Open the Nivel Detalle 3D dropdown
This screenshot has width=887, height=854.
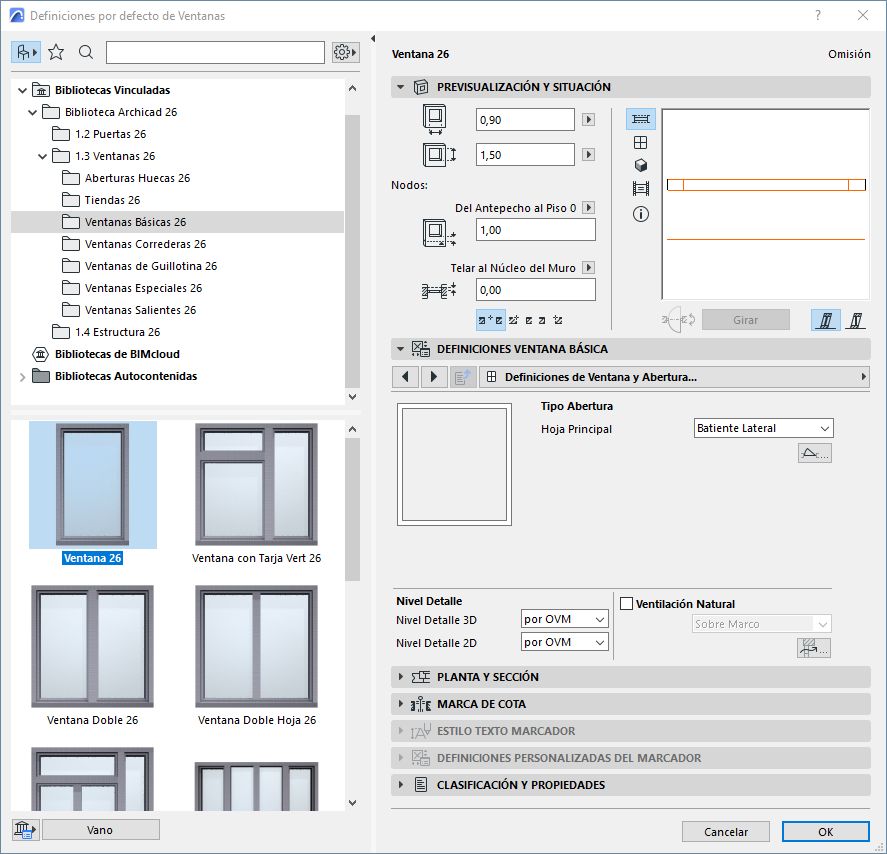point(565,619)
